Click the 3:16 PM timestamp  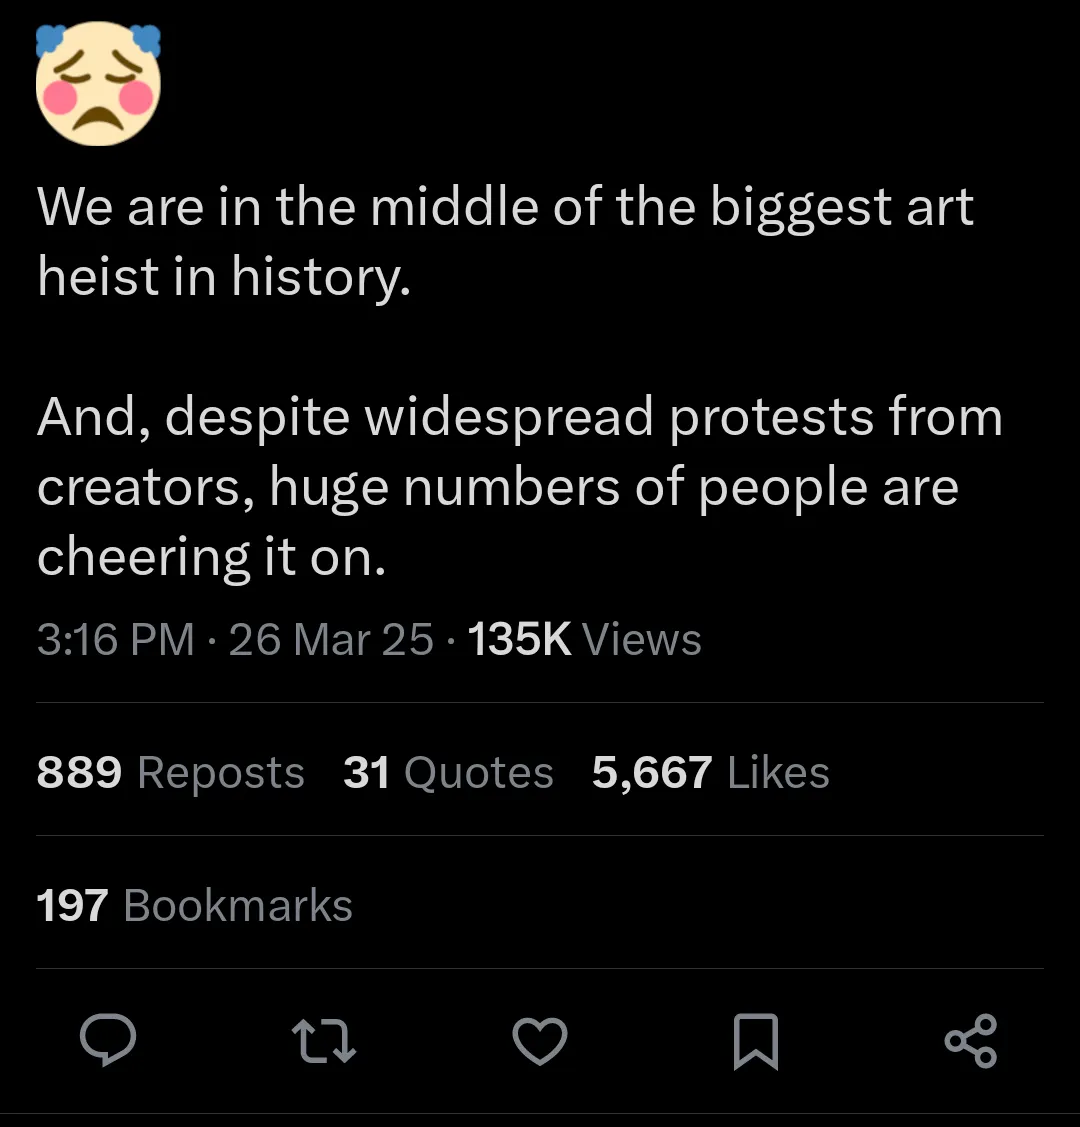click(x=115, y=640)
